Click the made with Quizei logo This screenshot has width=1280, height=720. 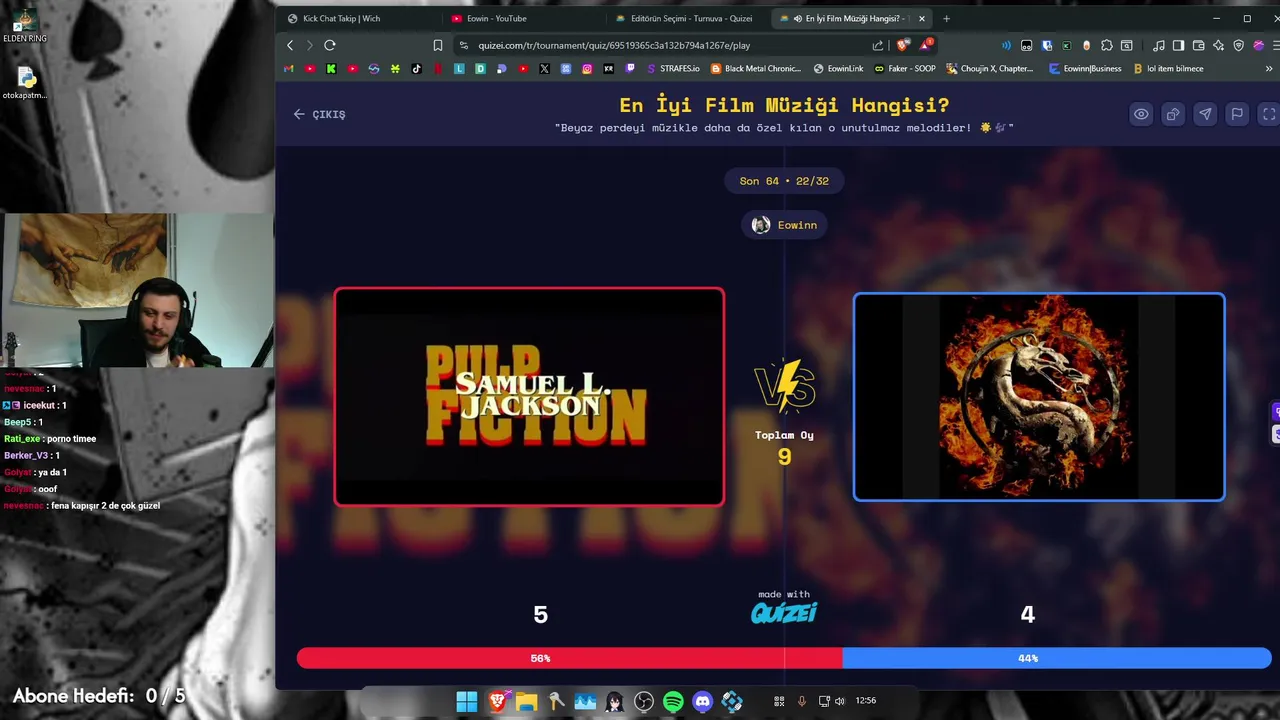[784, 608]
